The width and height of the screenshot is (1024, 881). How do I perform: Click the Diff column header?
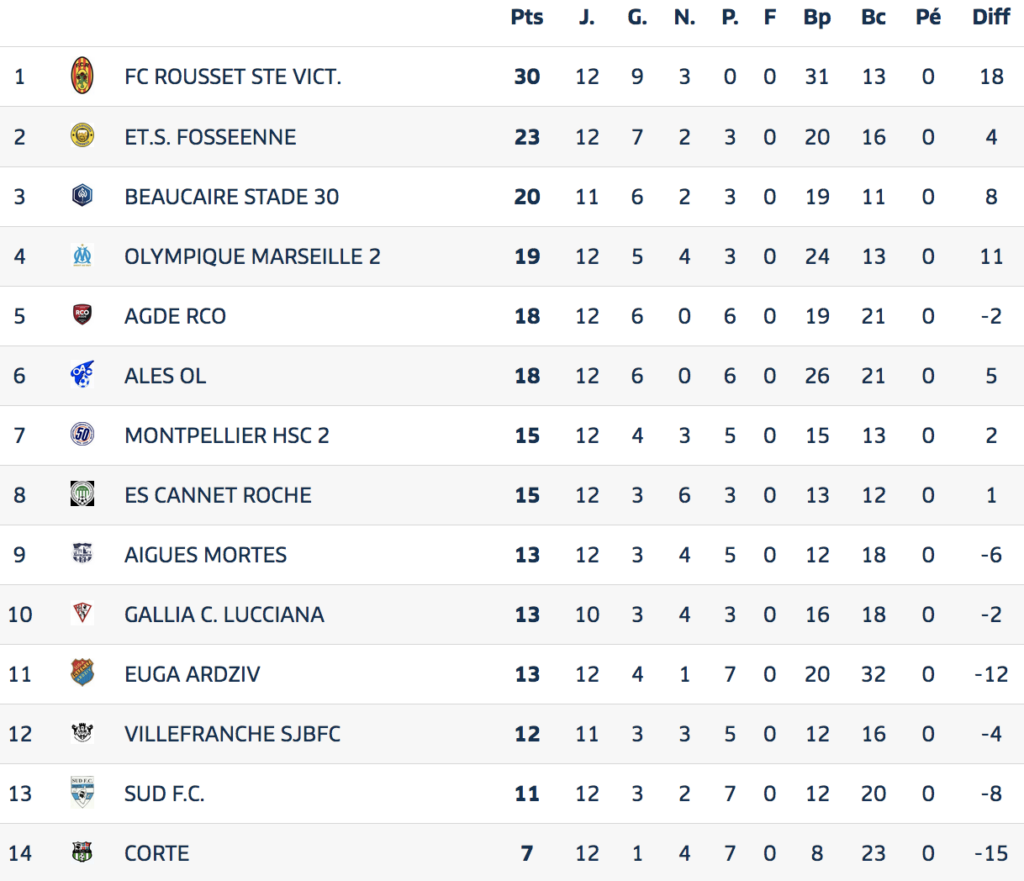point(991,17)
